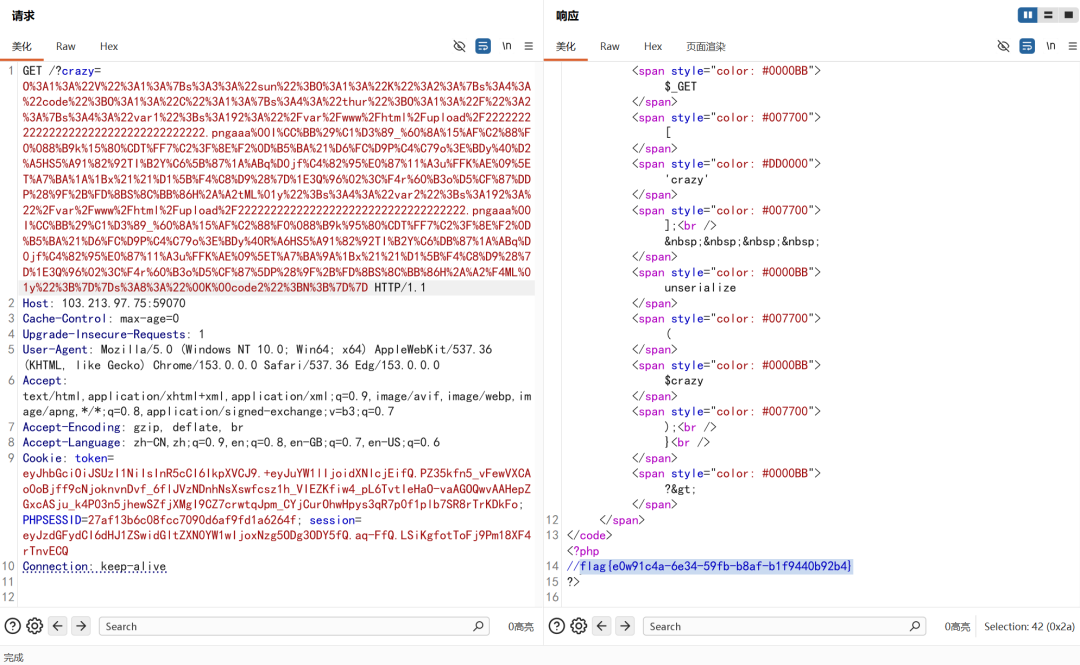
Task: Go to previous match in request search
Action: tap(58, 626)
